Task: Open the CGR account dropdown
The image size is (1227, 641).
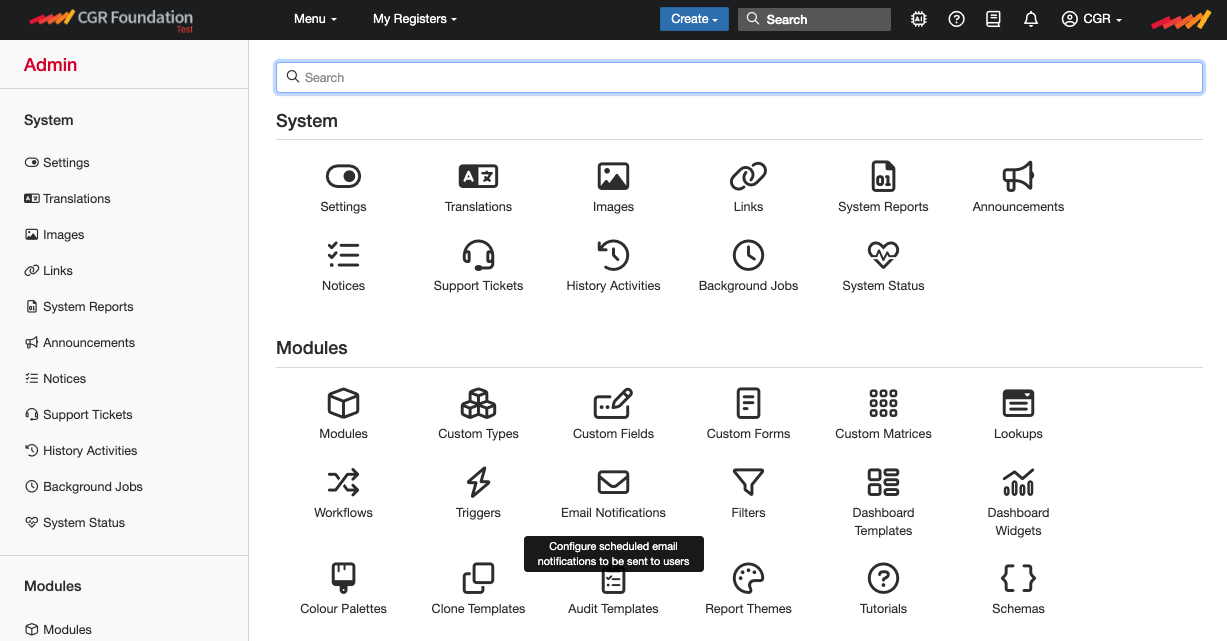Action: (1091, 18)
